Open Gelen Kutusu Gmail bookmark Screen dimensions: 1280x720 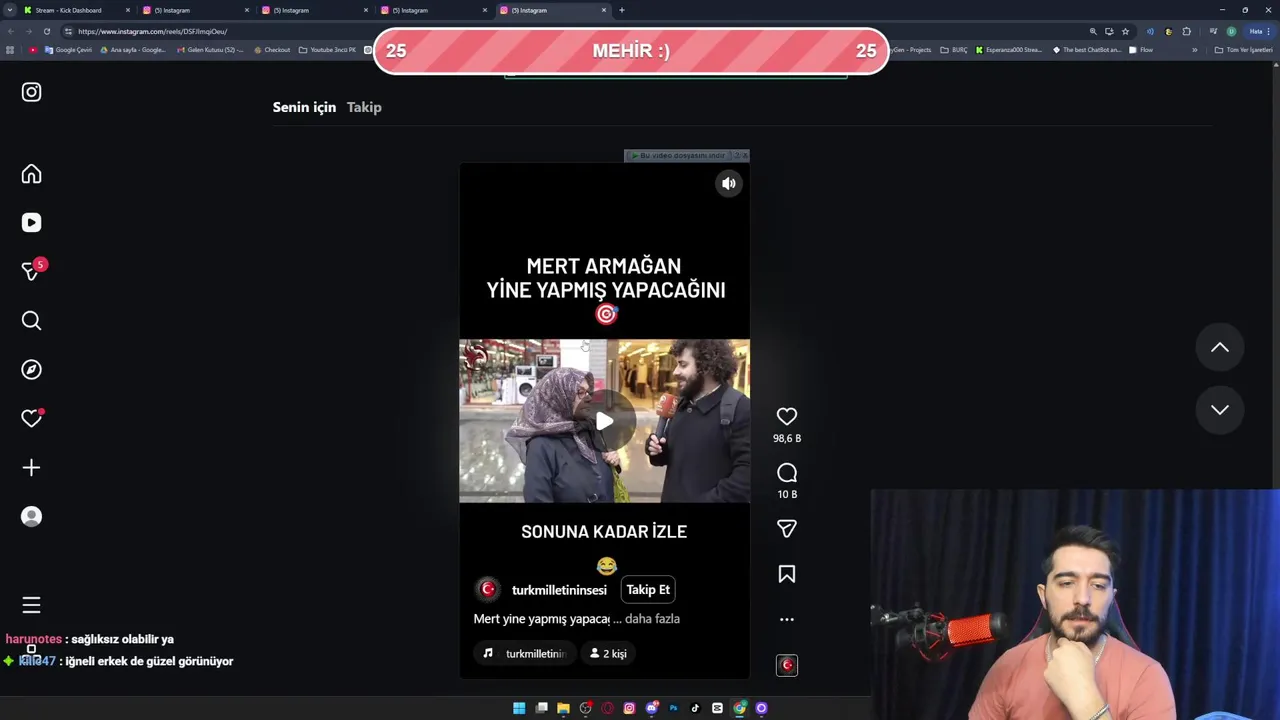pos(209,50)
